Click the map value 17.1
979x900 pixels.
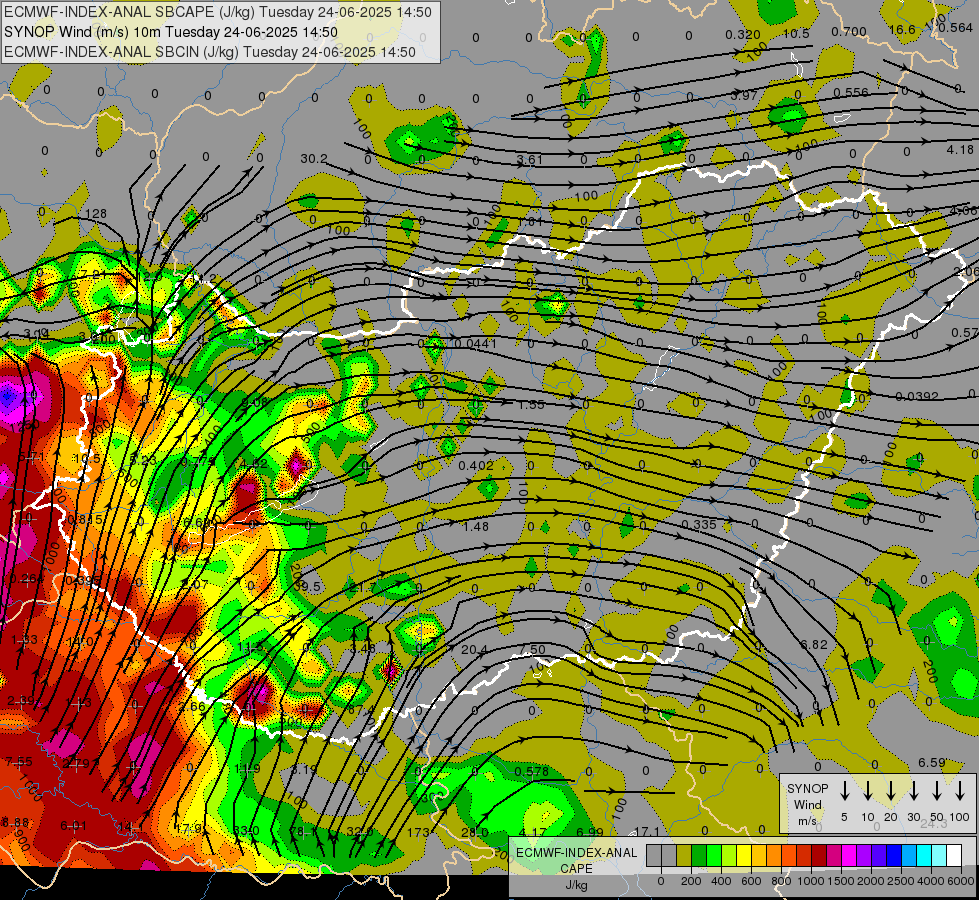[647, 831]
